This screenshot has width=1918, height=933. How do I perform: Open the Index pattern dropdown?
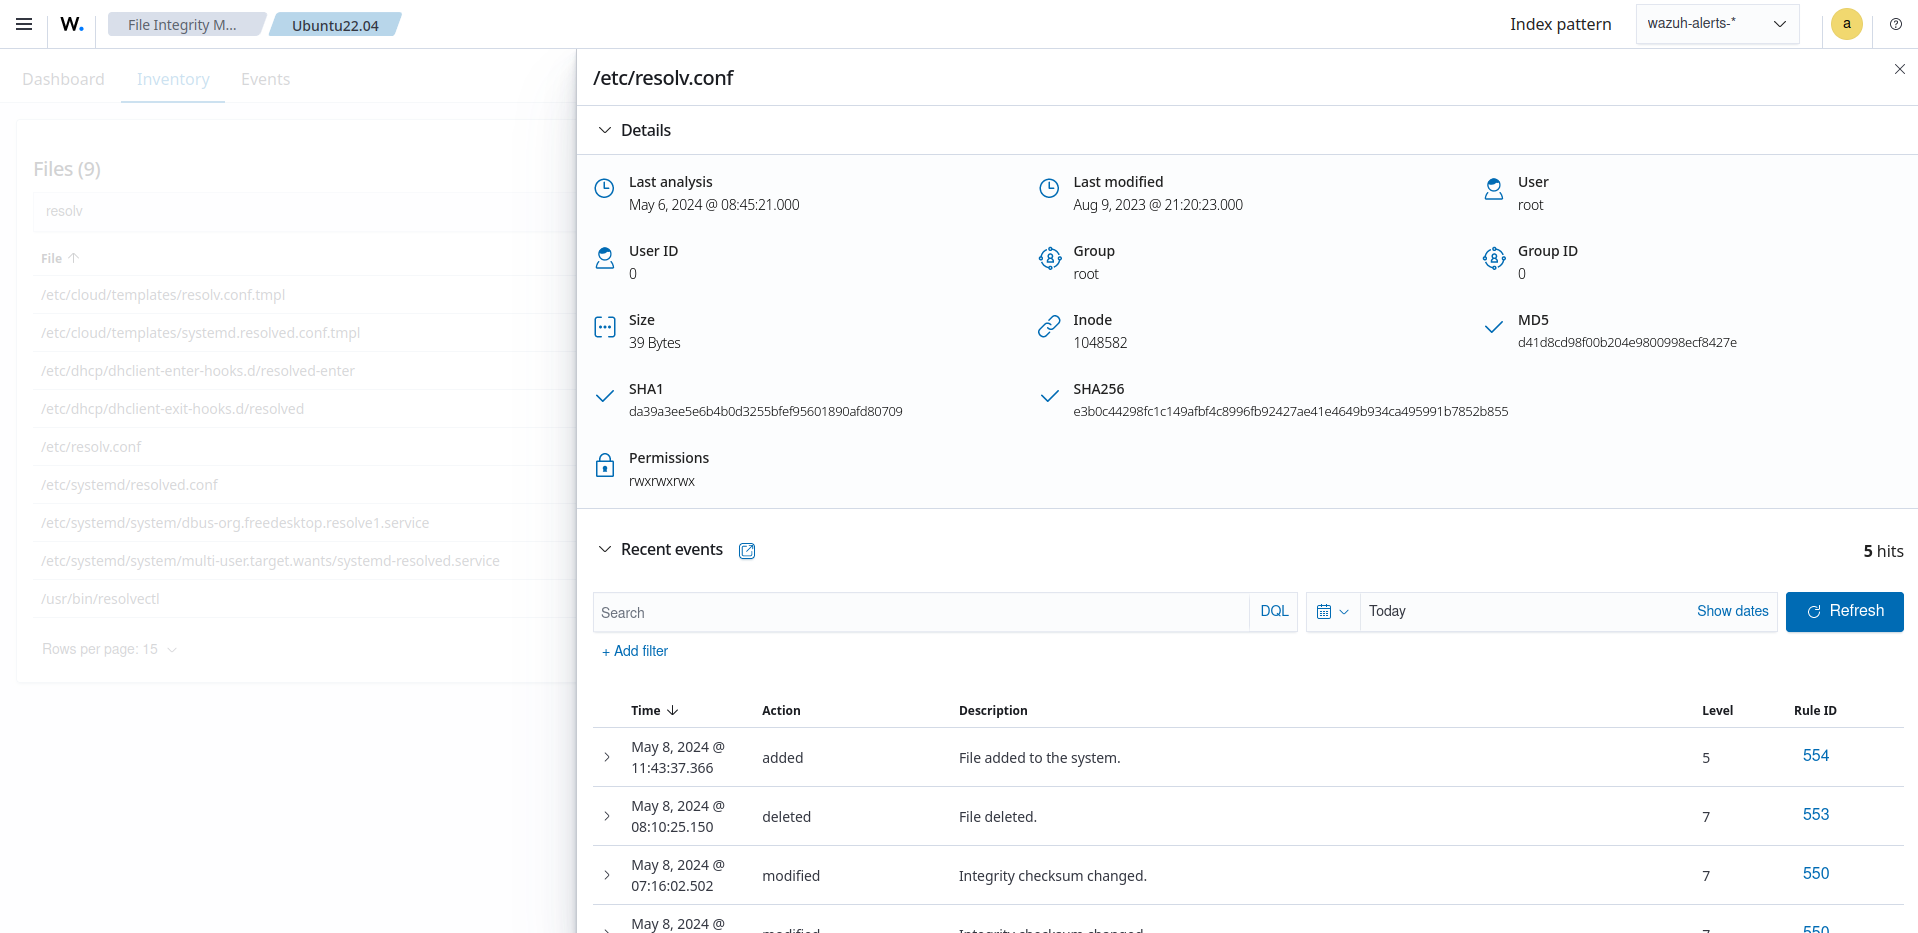tap(1716, 24)
